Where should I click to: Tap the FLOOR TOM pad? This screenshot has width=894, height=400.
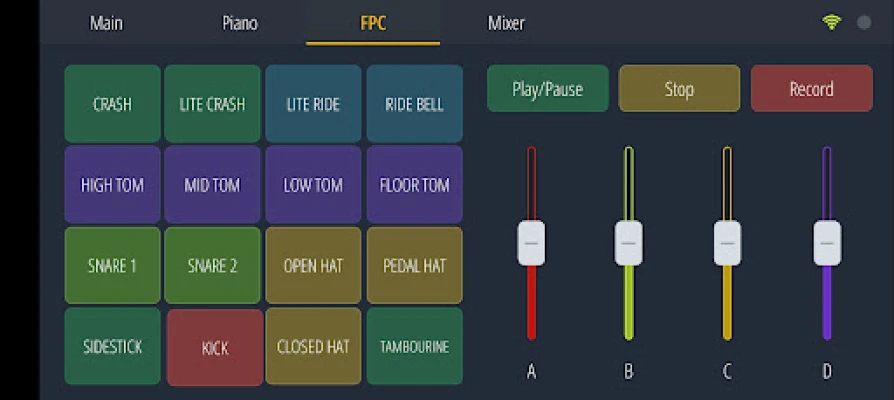pos(414,185)
